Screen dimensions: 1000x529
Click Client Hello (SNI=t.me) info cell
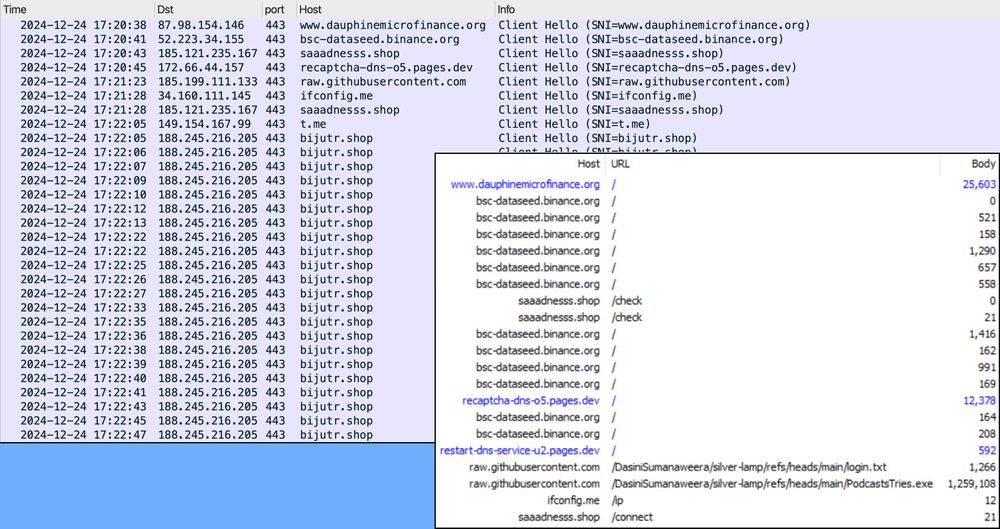click(x=574, y=124)
